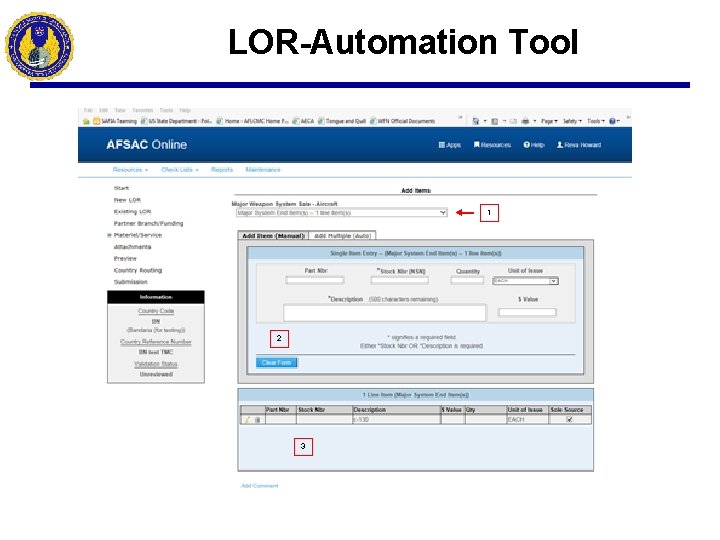720x540 pixels.
Task: Click the browser print icon
Action: (525, 121)
